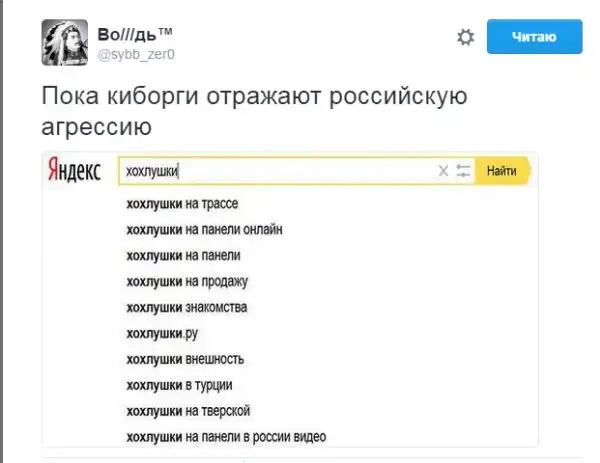Select the suggestion ending in "знакомства"

click(186, 306)
